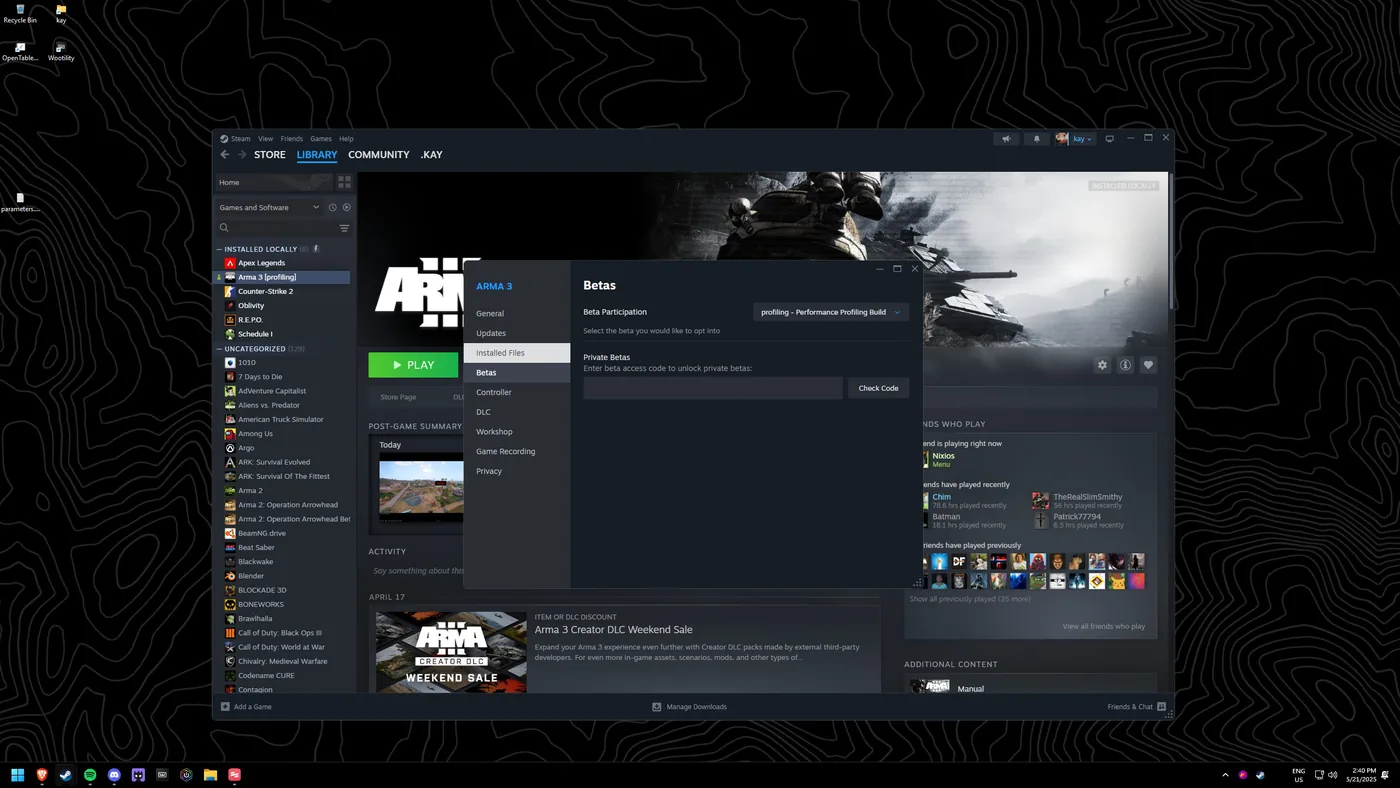Click View all friends who play
1400x788 pixels.
pyautogui.click(x=1103, y=626)
